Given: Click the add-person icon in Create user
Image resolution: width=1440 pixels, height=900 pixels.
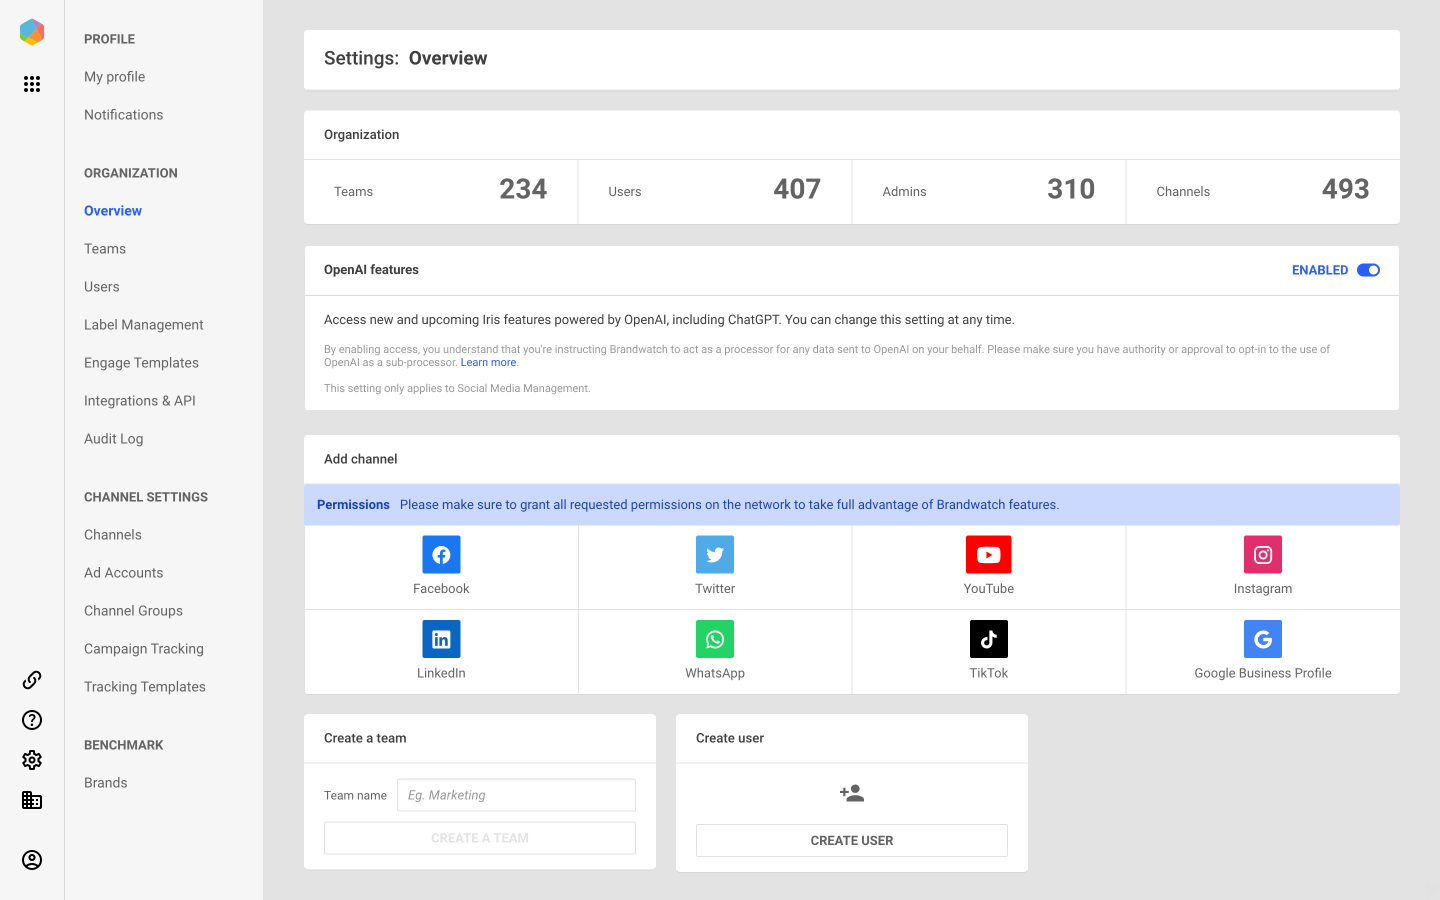Looking at the screenshot, I should (852, 793).
